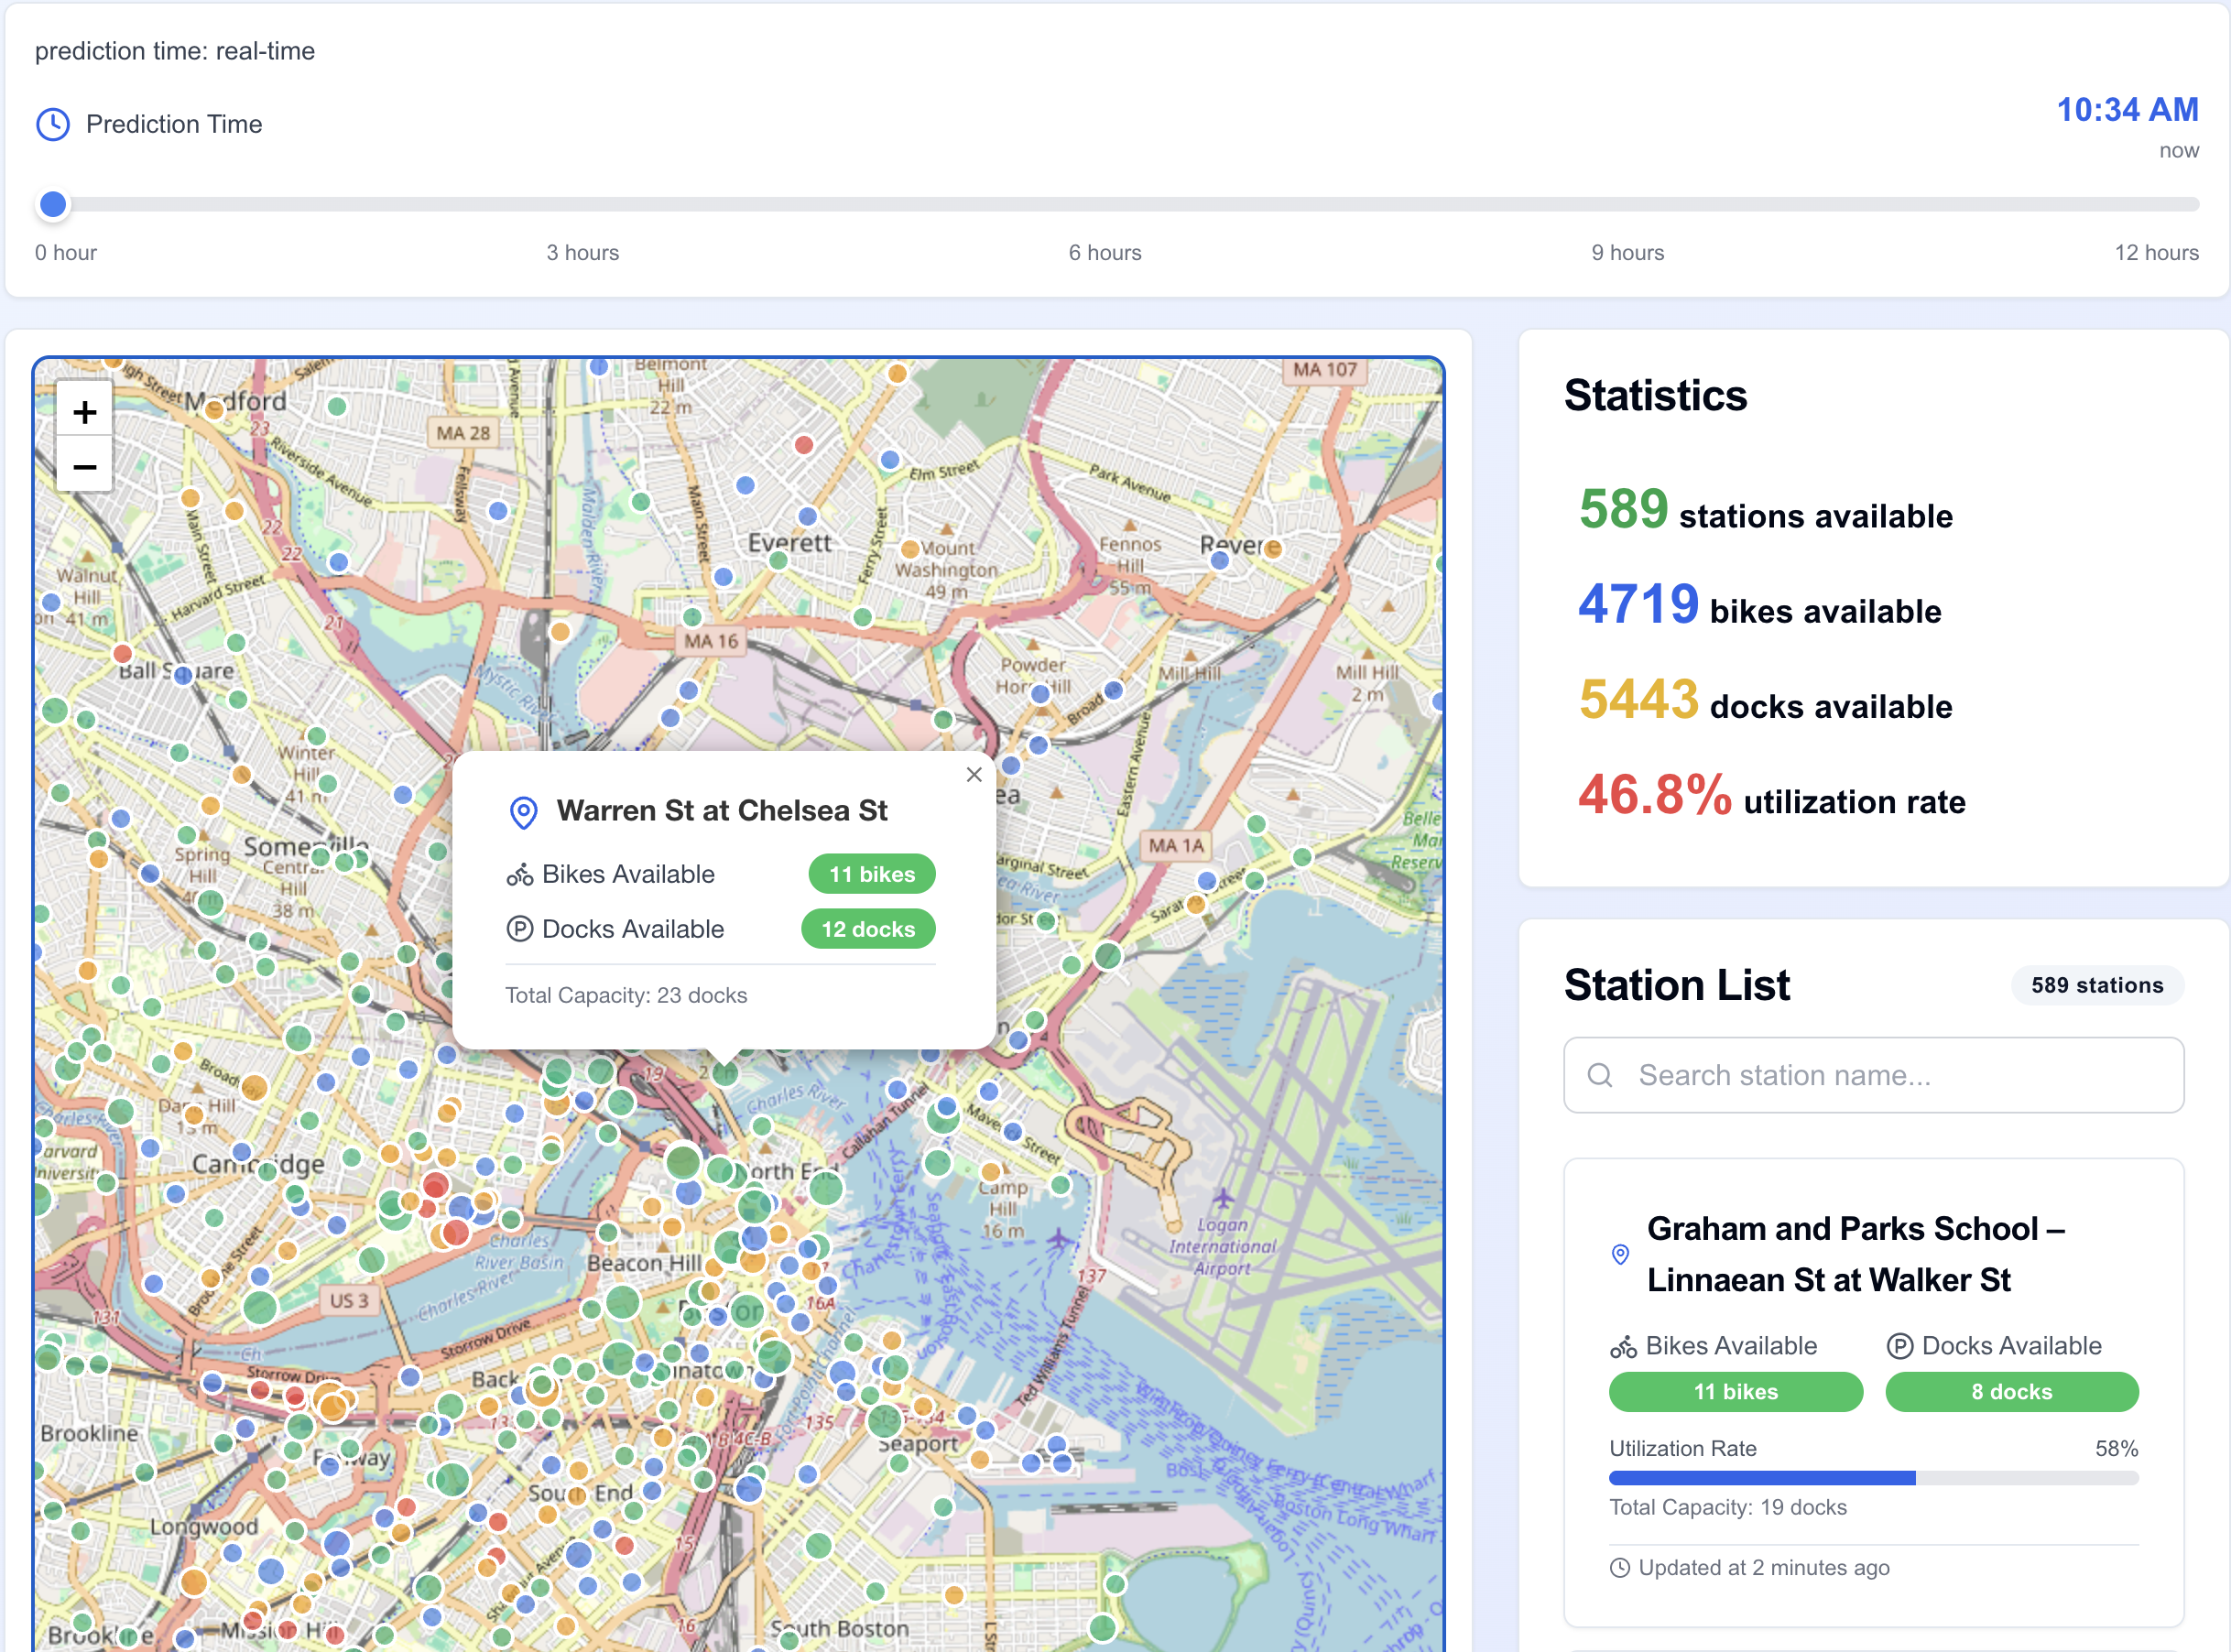
Task: Click the search magnifier icon
Action: (x=1599, y=1075)
